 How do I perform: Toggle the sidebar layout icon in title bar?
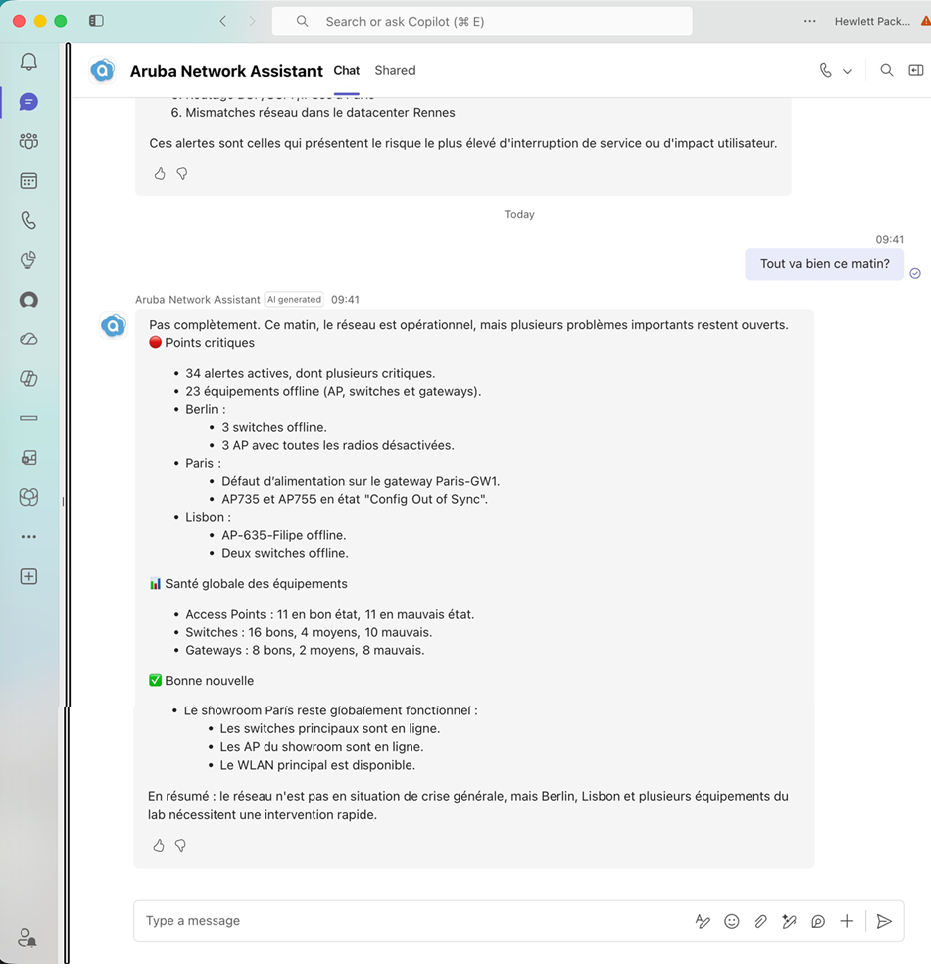tap(96, 21)
